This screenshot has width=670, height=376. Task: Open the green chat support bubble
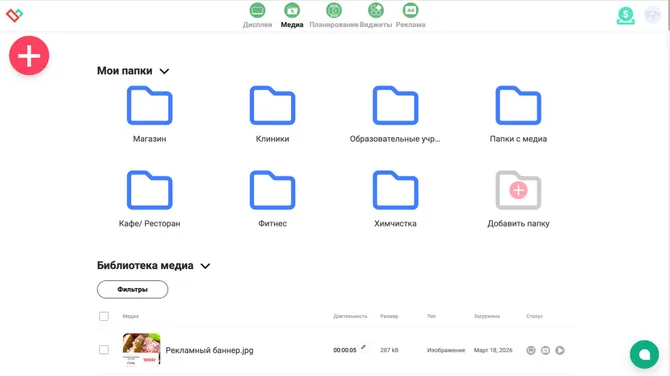tap(644, 354)
